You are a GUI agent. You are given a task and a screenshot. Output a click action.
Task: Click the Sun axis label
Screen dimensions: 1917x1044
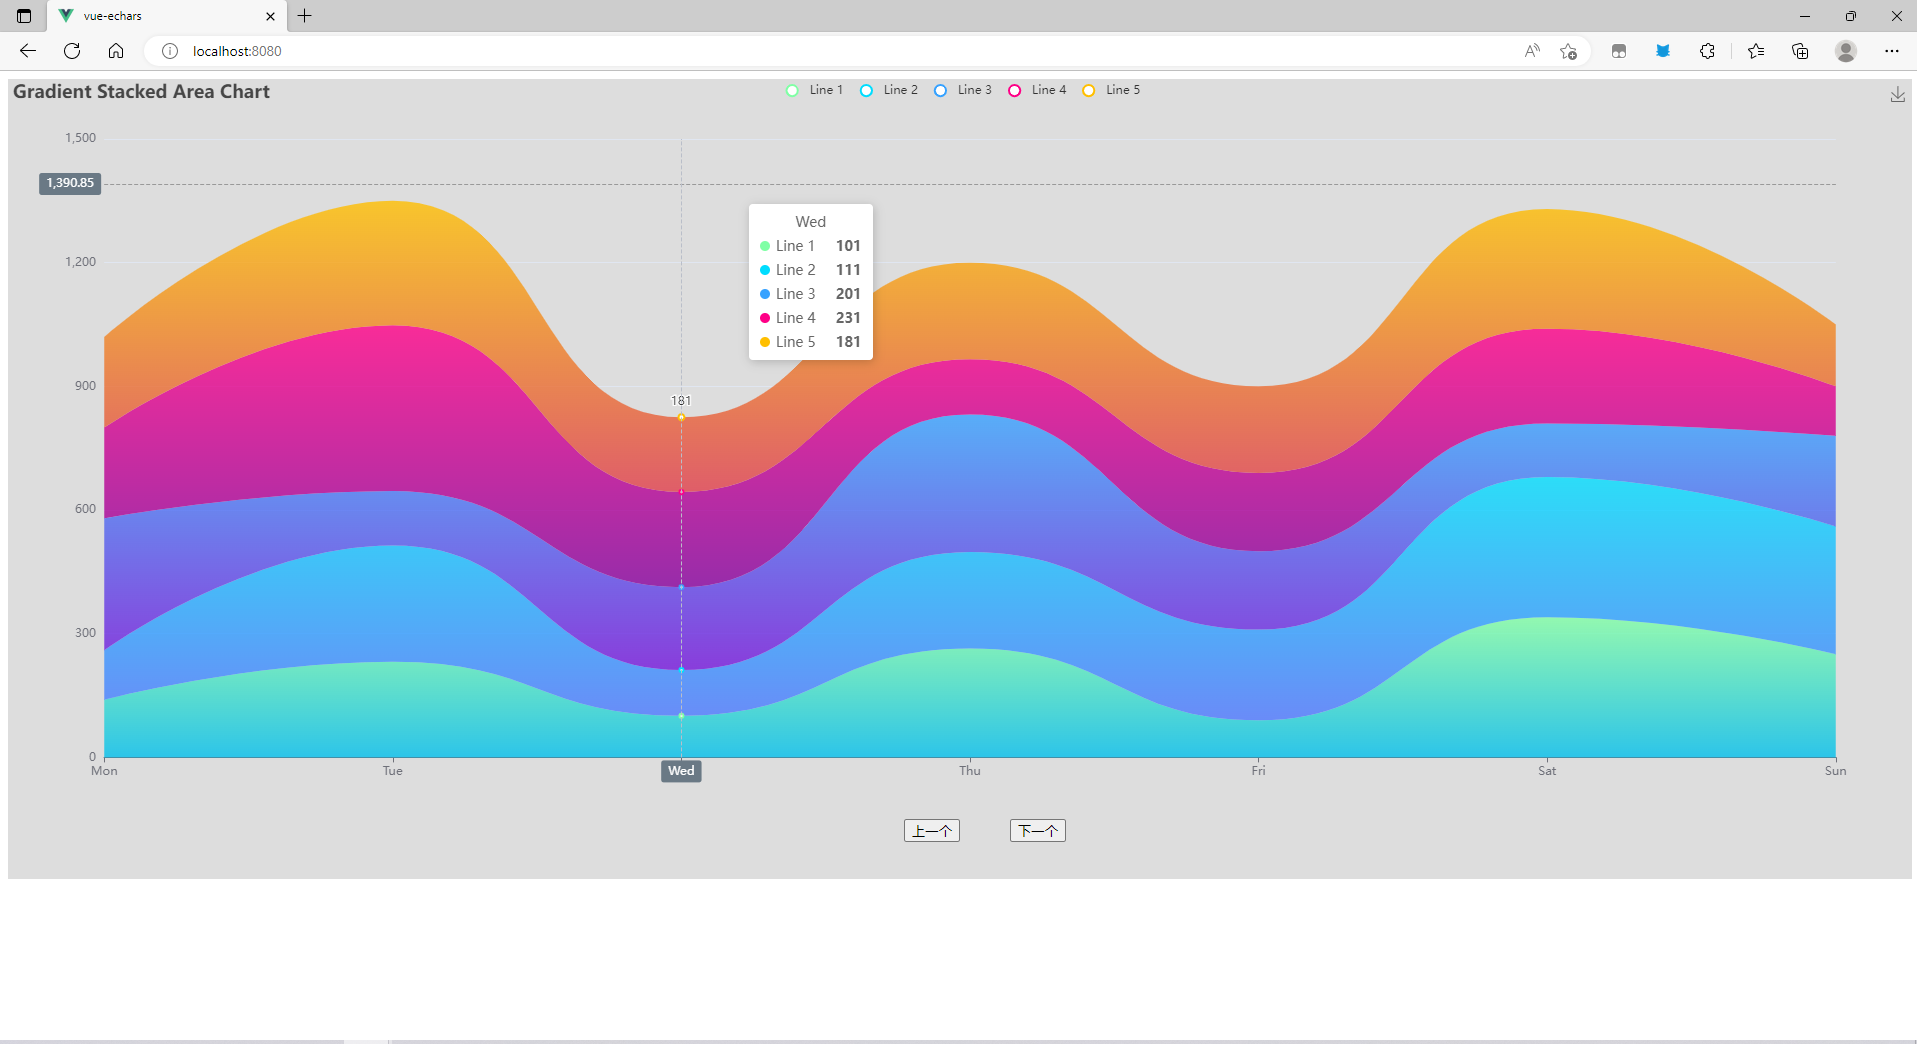1835,771
